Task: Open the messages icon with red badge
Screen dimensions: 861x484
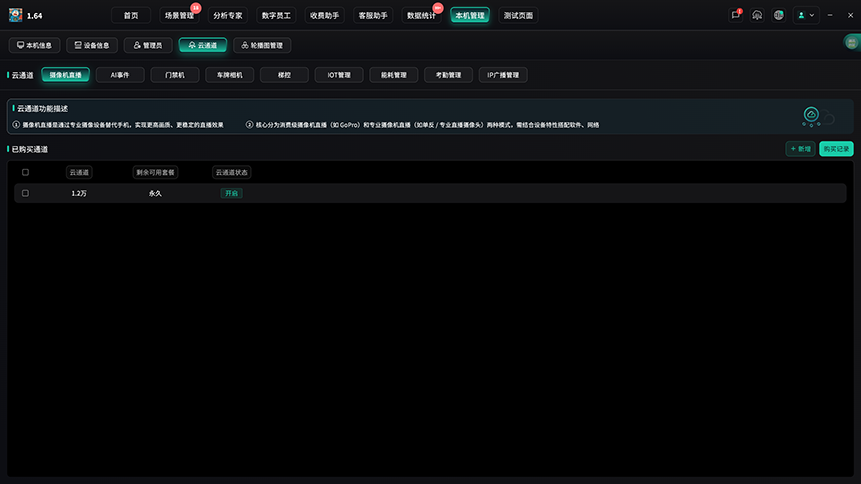Action: [x=736, y=15]
